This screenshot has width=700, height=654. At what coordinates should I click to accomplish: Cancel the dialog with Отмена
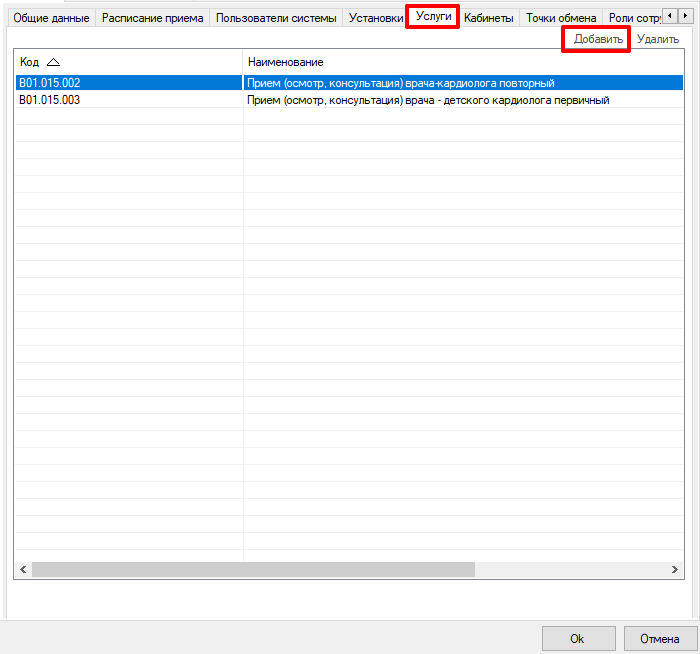click(x=658, y=638)
